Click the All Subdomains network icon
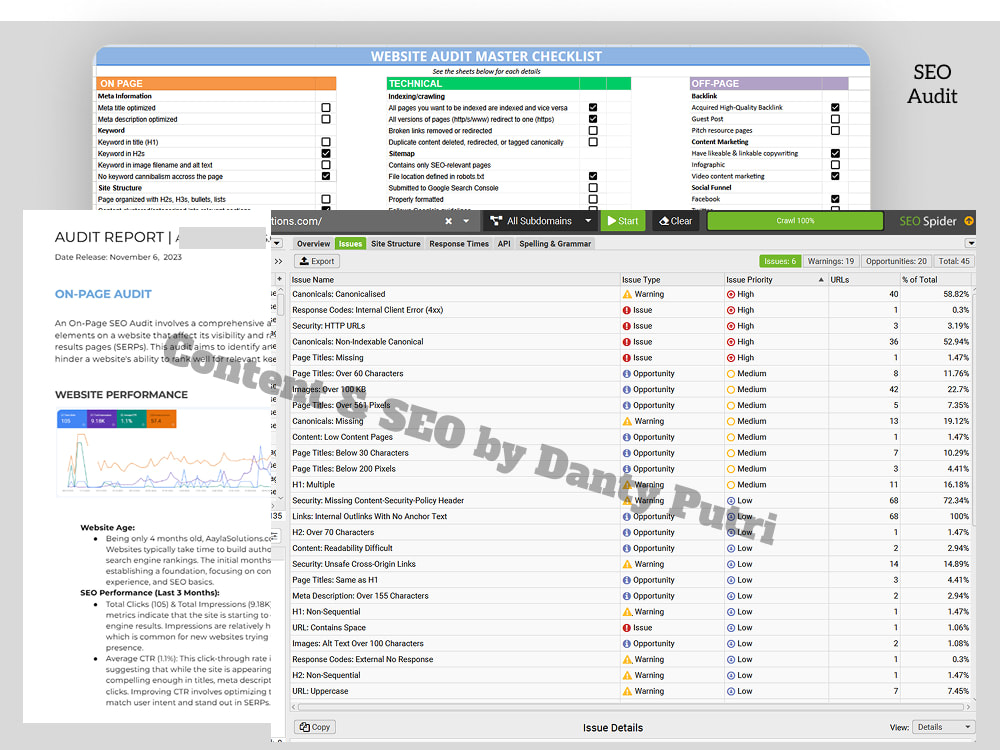The width and height of the screenshot is (1000, 750). click(496, 221)
